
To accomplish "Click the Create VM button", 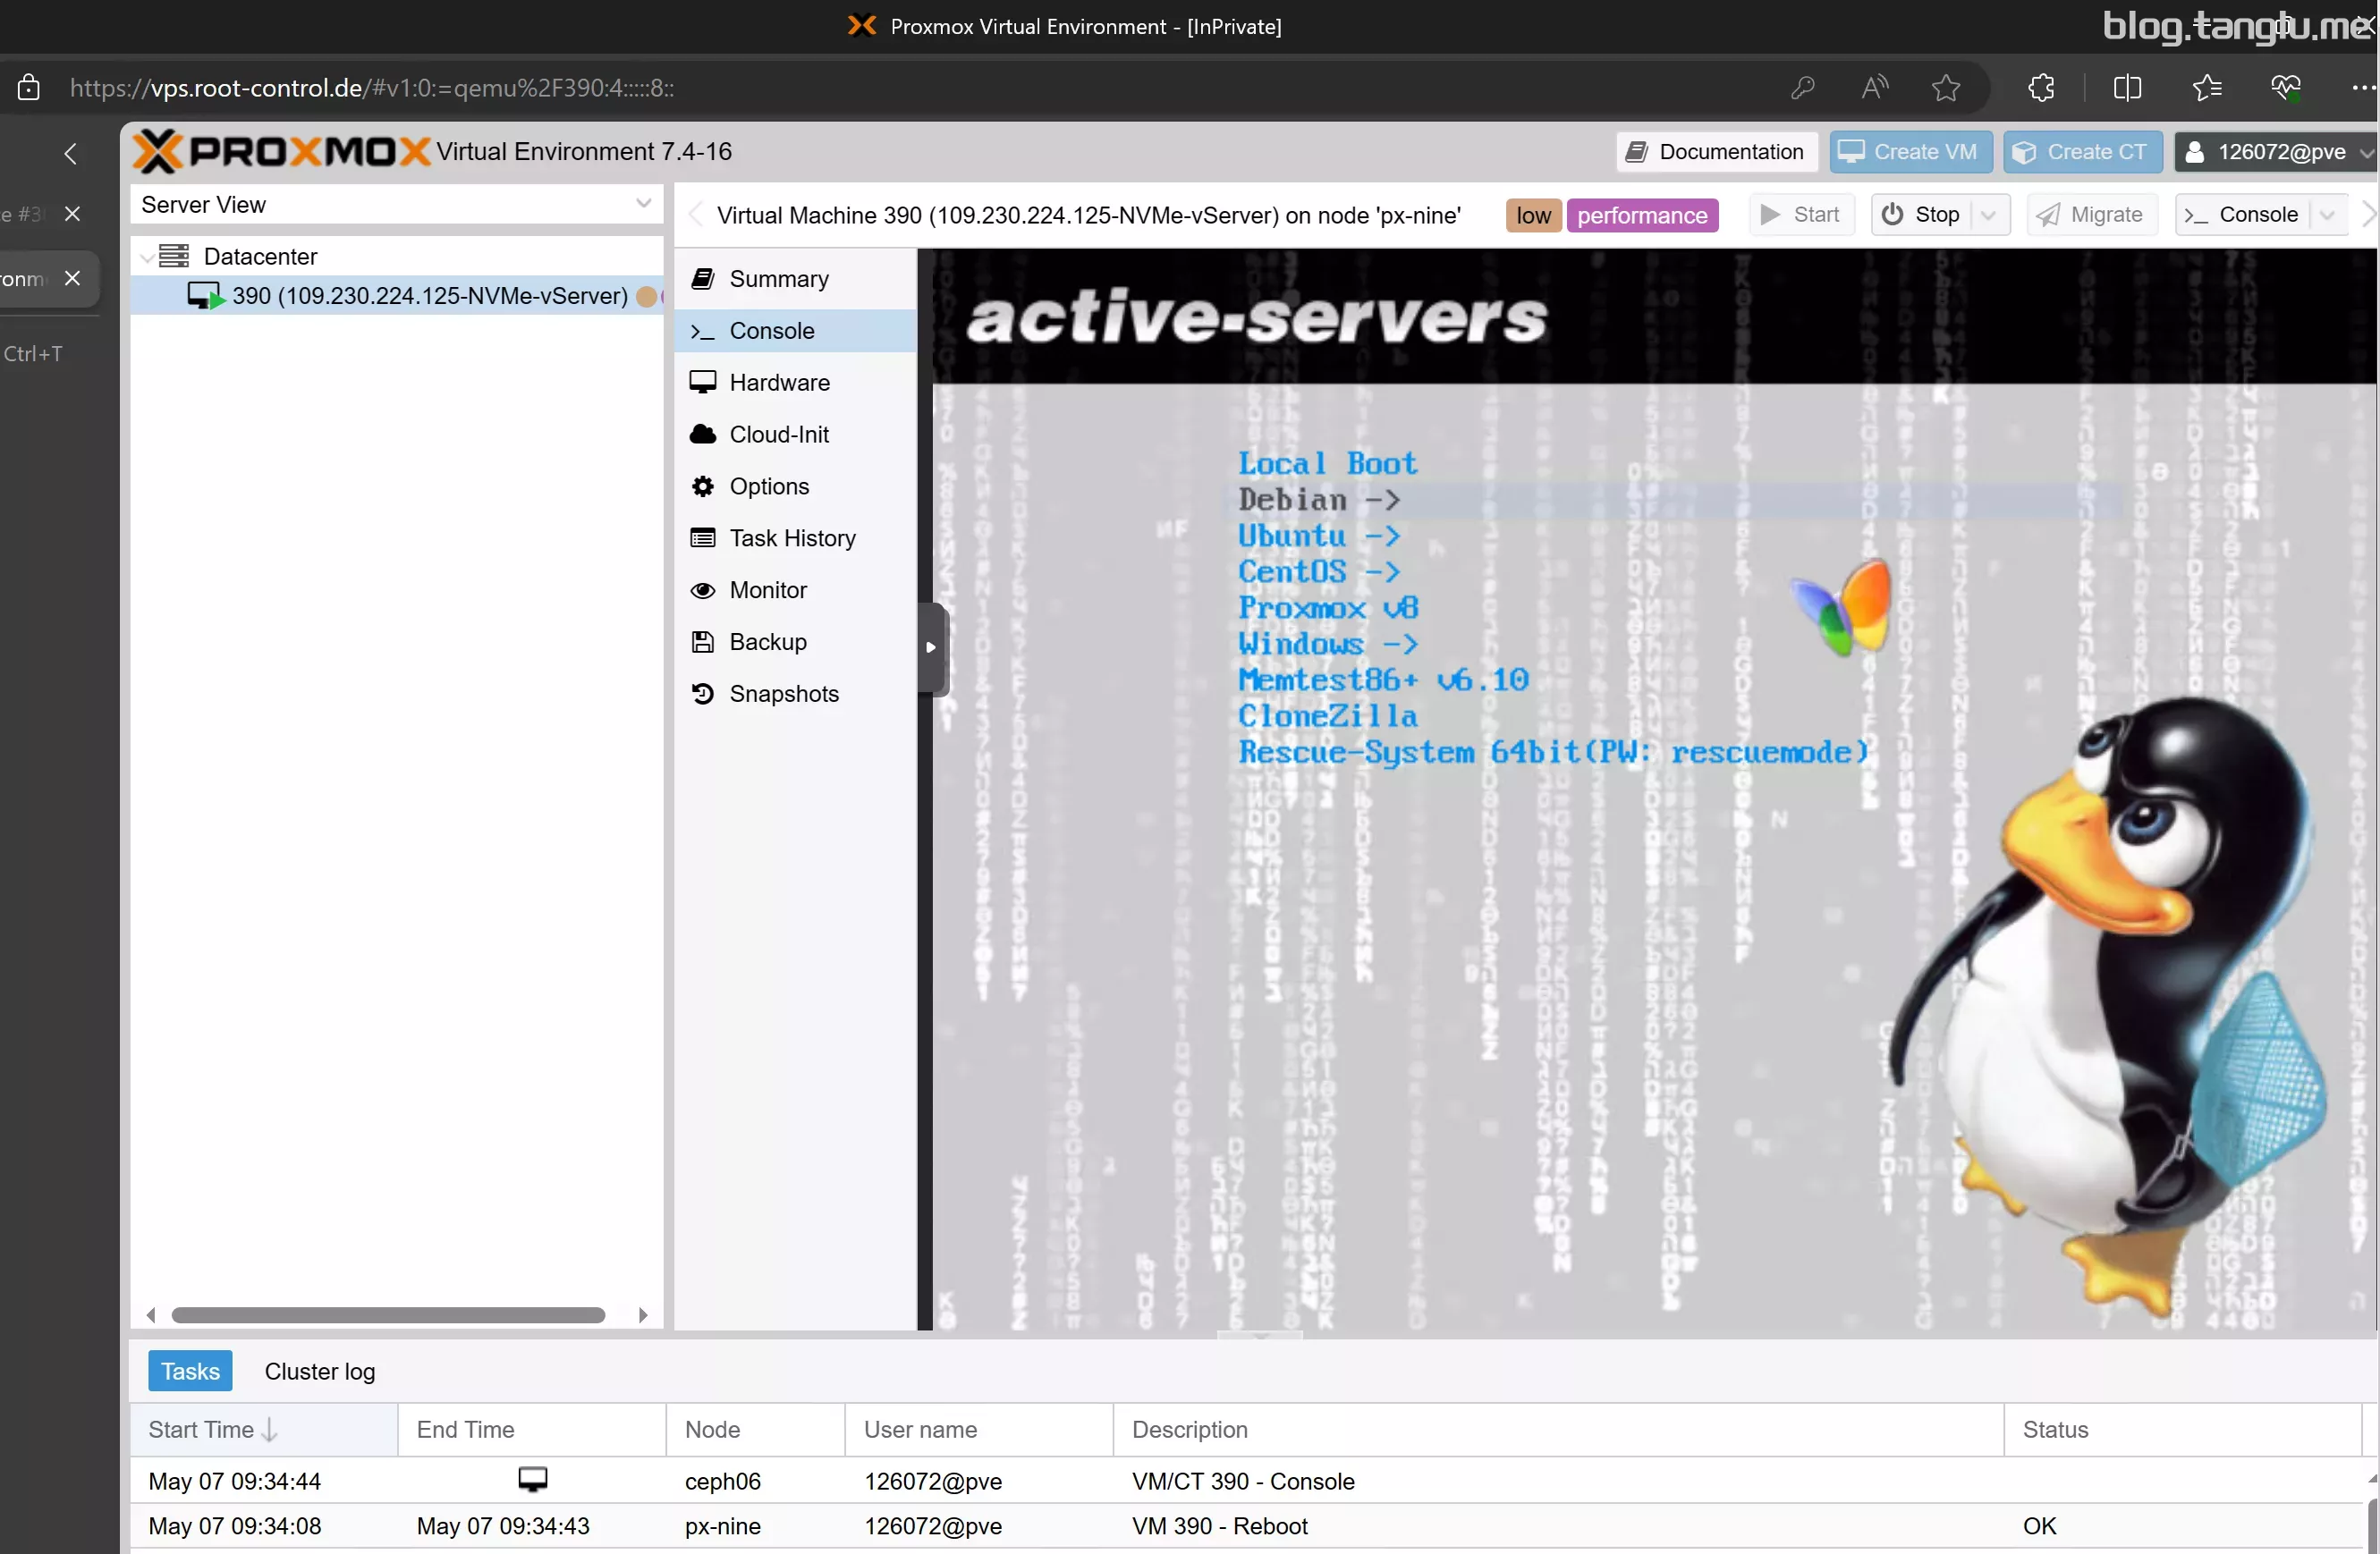I will [x=1910, y=152].
